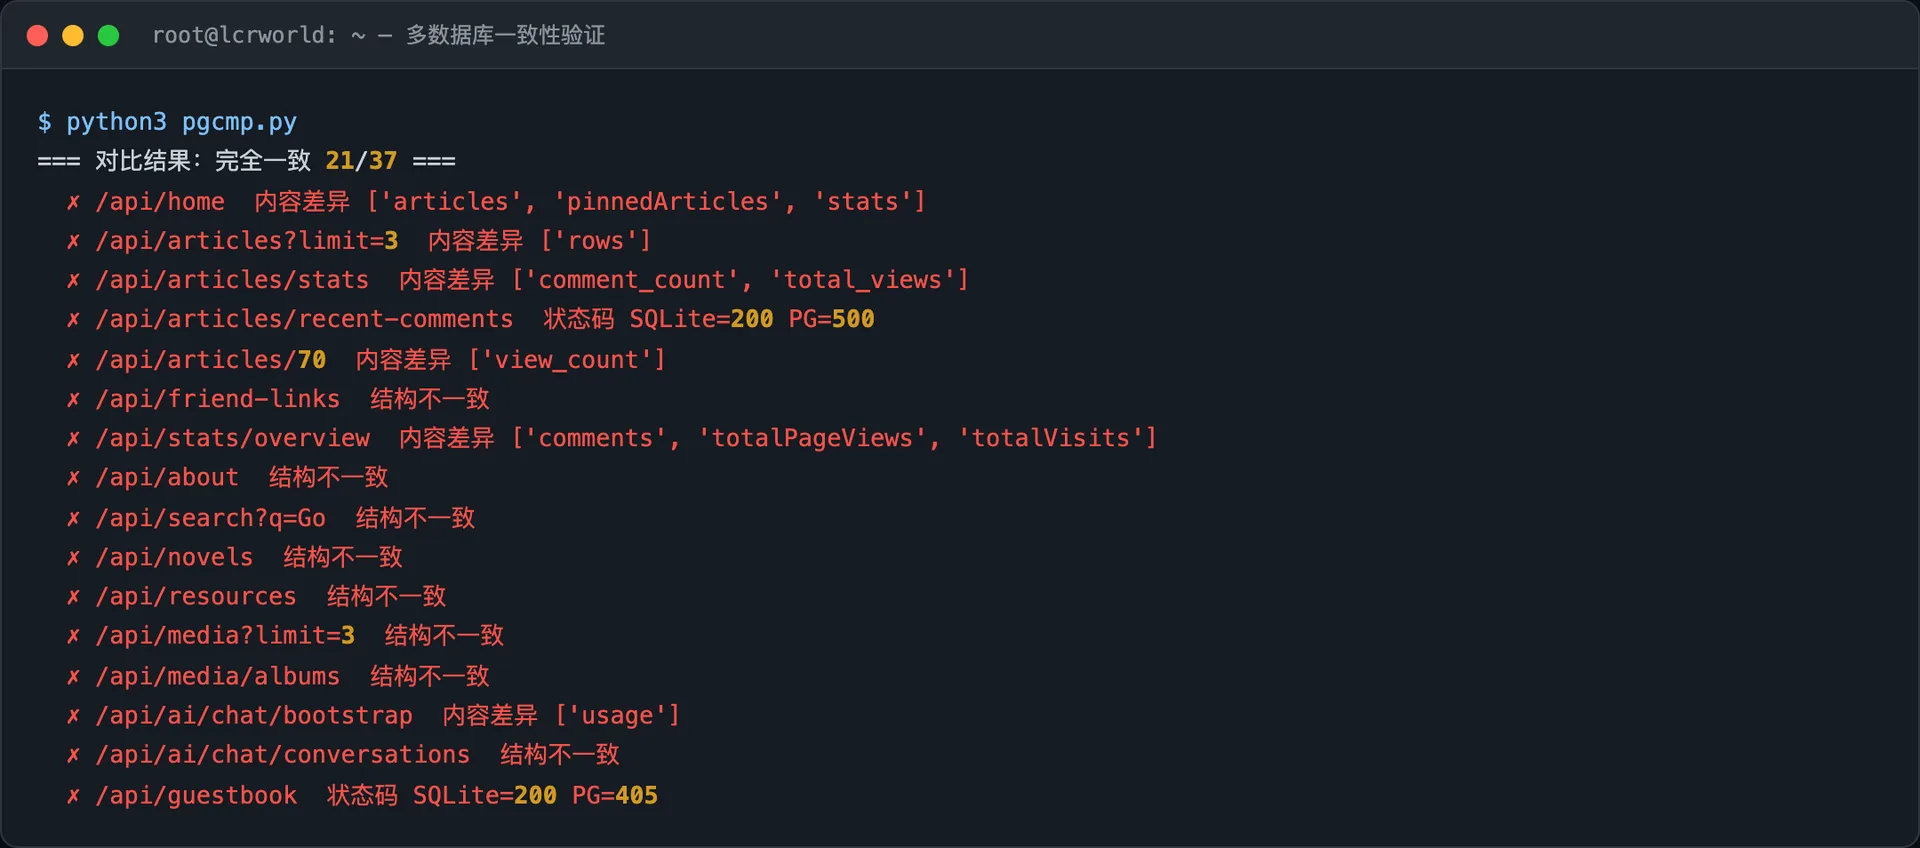Click the red close window button
Screen dimensions: 1920x848
(x=37, y=36)
